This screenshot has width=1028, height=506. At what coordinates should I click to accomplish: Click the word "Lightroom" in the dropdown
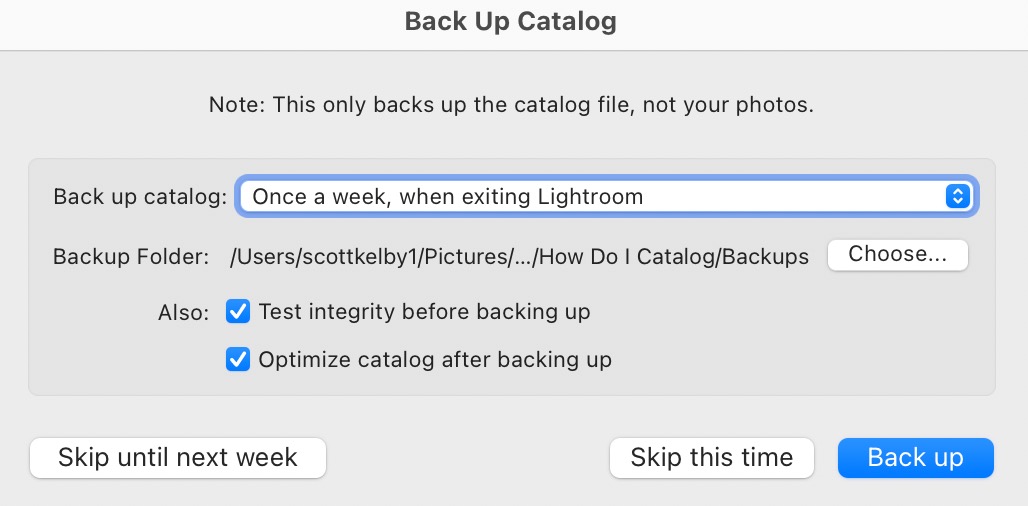point(590,197)
